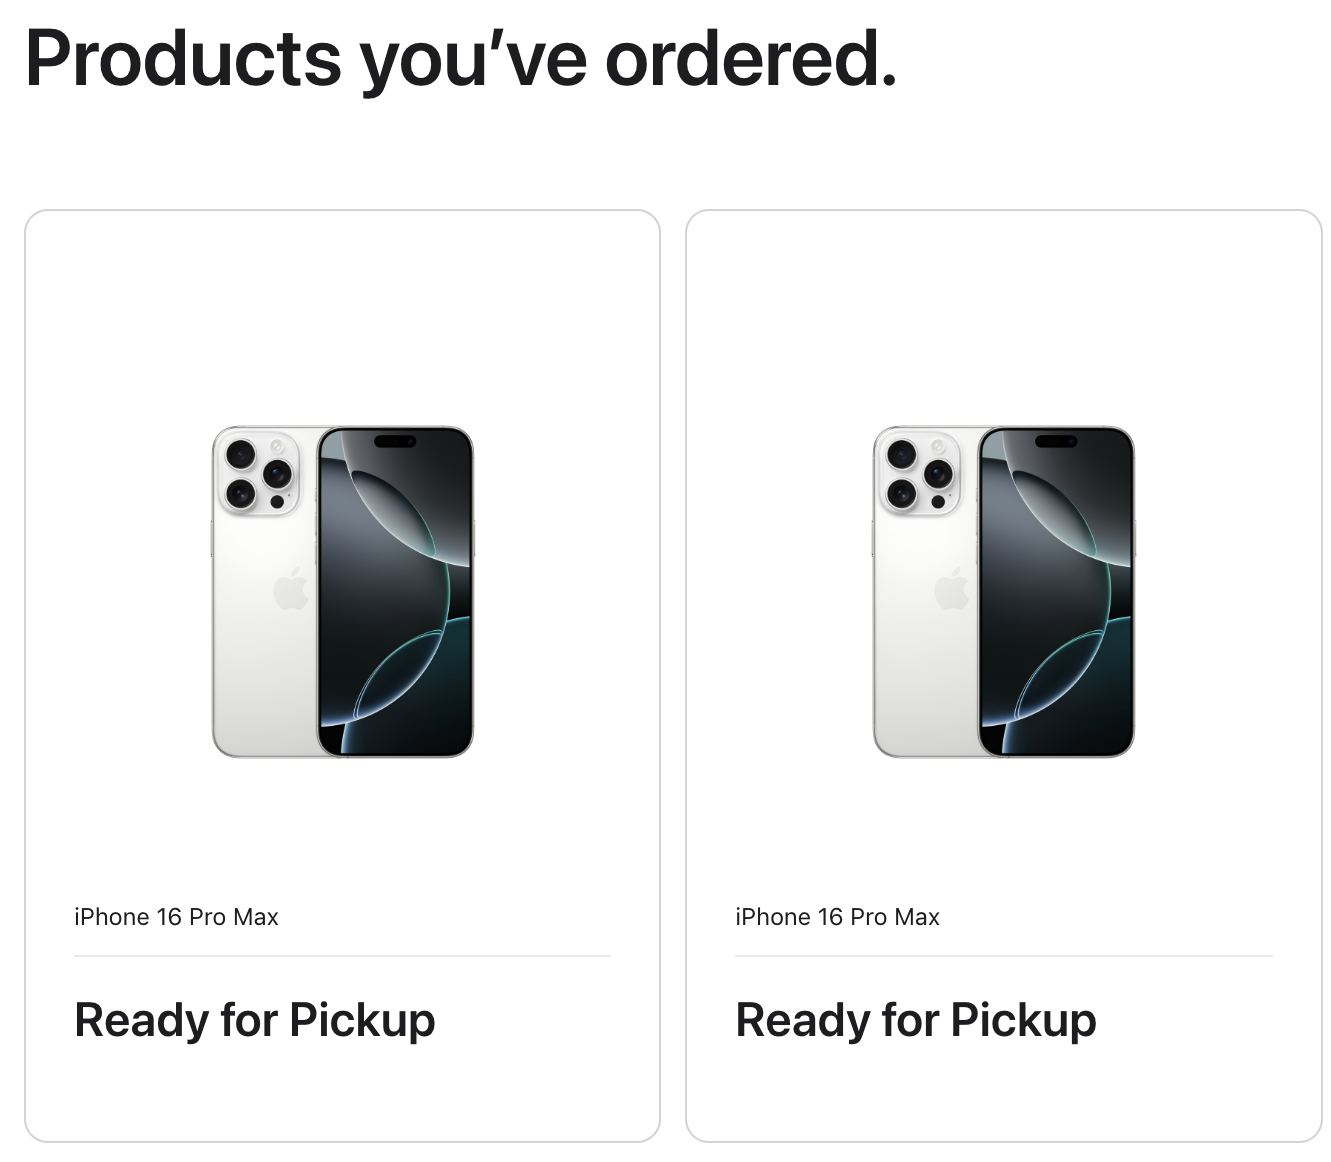Click the divider line in the first card
Viewport: 1331px width, 1162px height.
(342, 956)
